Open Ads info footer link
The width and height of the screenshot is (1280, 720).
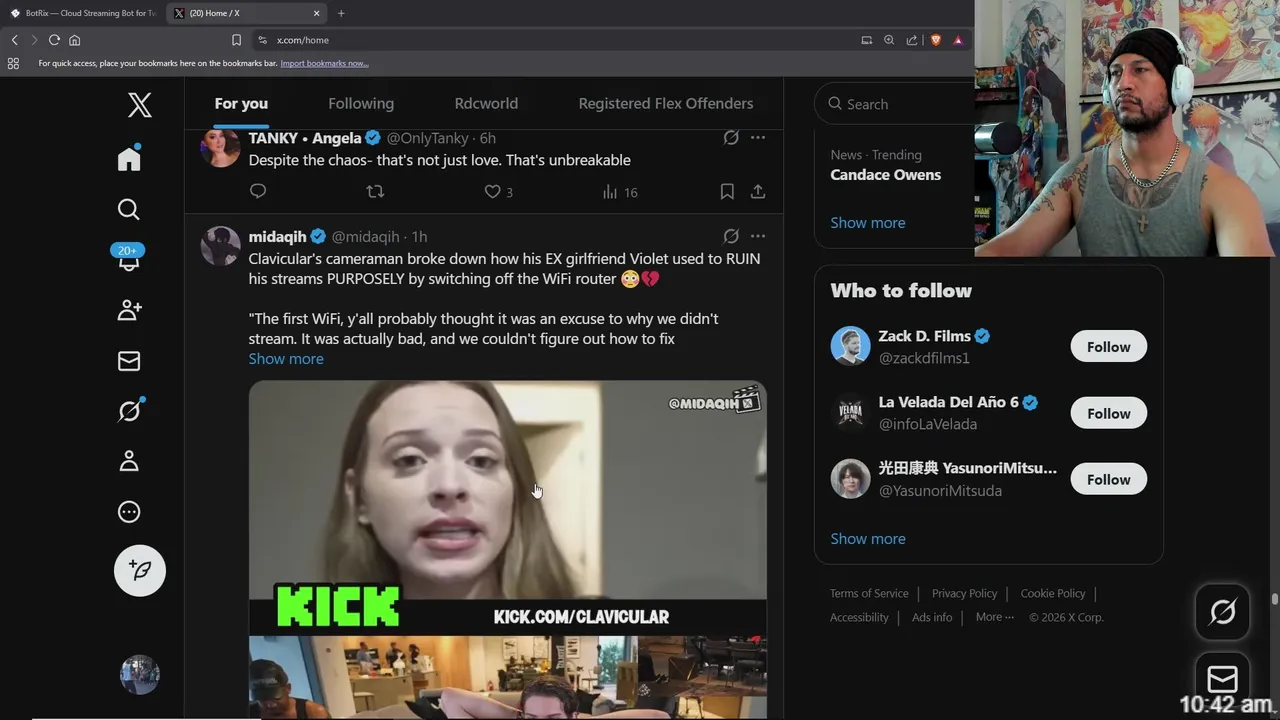[x=932, y=617]
